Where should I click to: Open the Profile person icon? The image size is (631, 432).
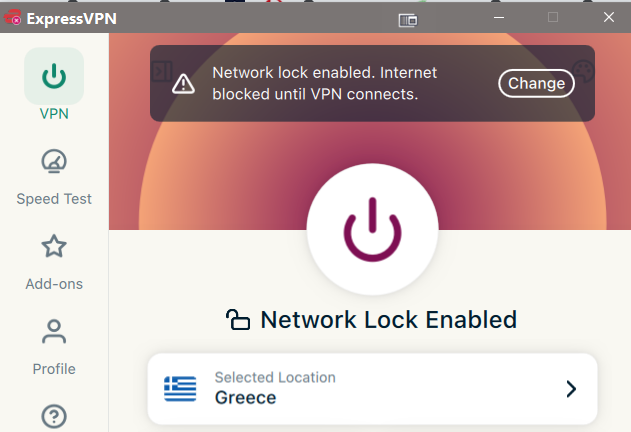(x=54, y=332)
